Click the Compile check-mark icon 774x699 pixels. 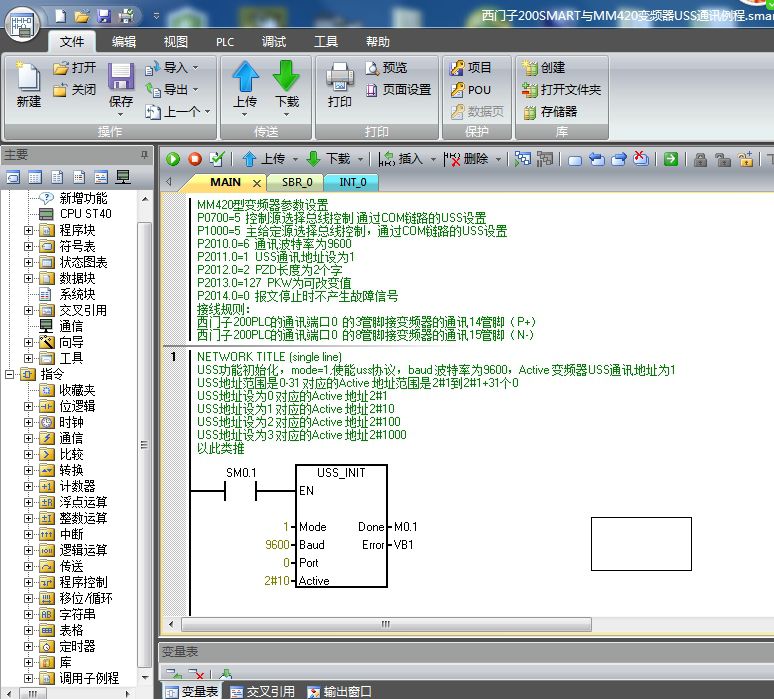click(x=217, y=159)
